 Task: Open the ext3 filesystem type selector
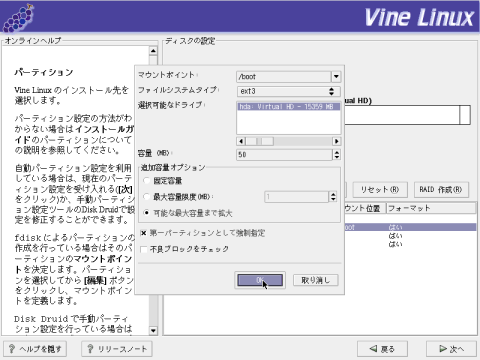288,91
